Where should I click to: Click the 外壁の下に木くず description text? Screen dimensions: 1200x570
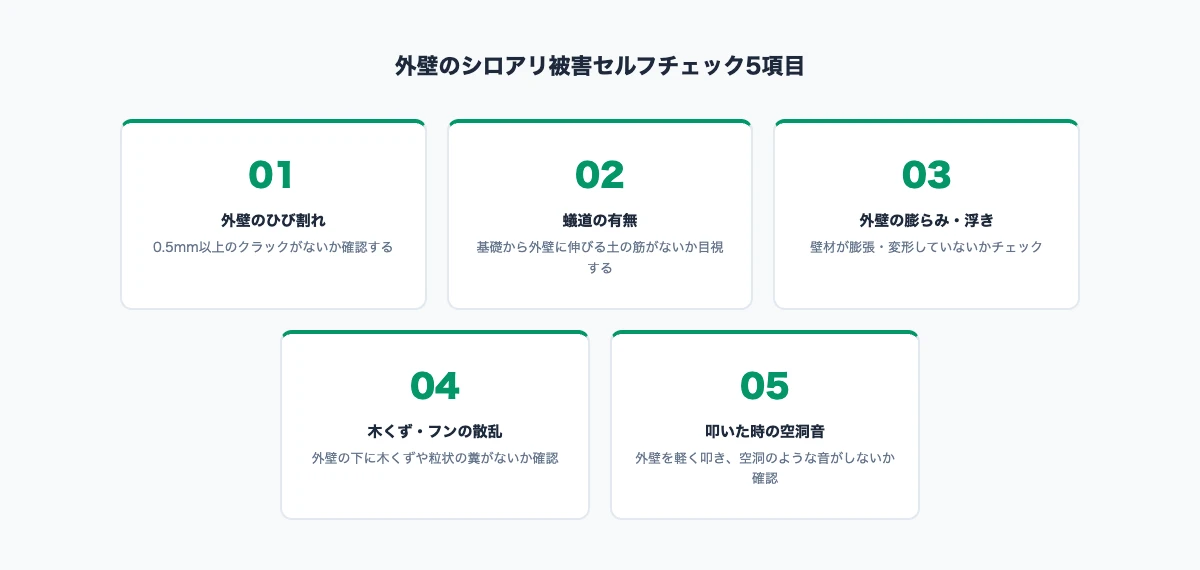tap(435, 458)
